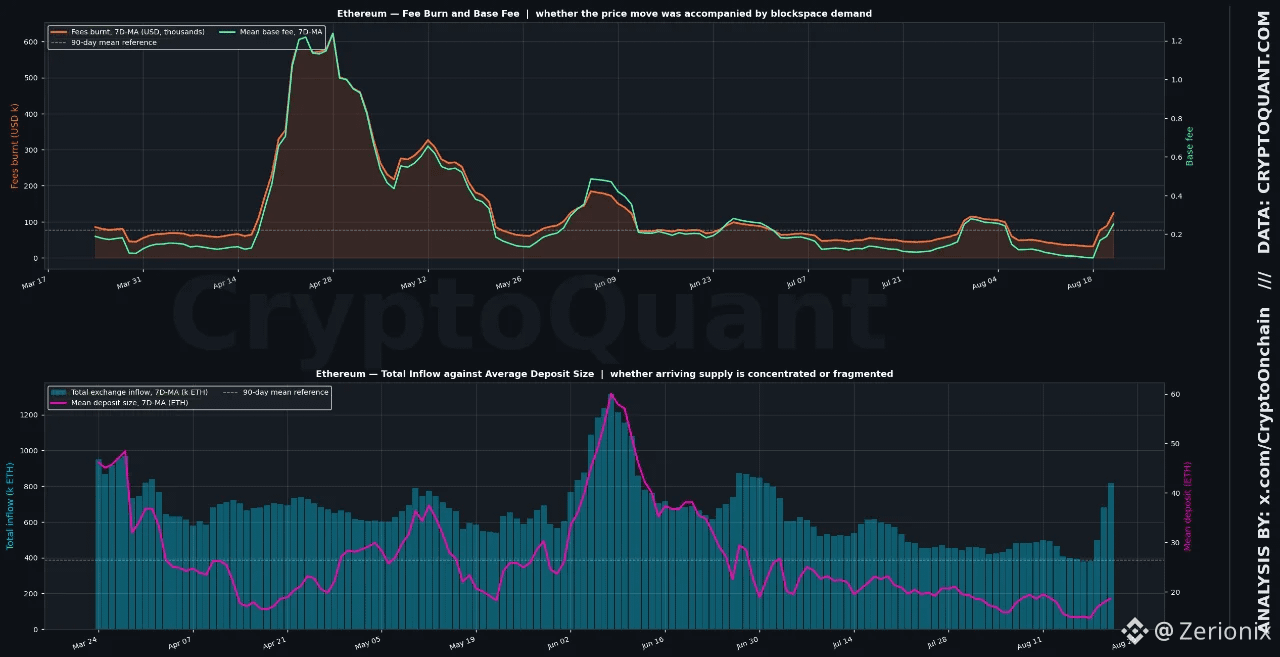Image resolution: width=1280 pixels, height=657 pixels.
Task: Click the 'May 19' date tick
Action: [463, 644]
